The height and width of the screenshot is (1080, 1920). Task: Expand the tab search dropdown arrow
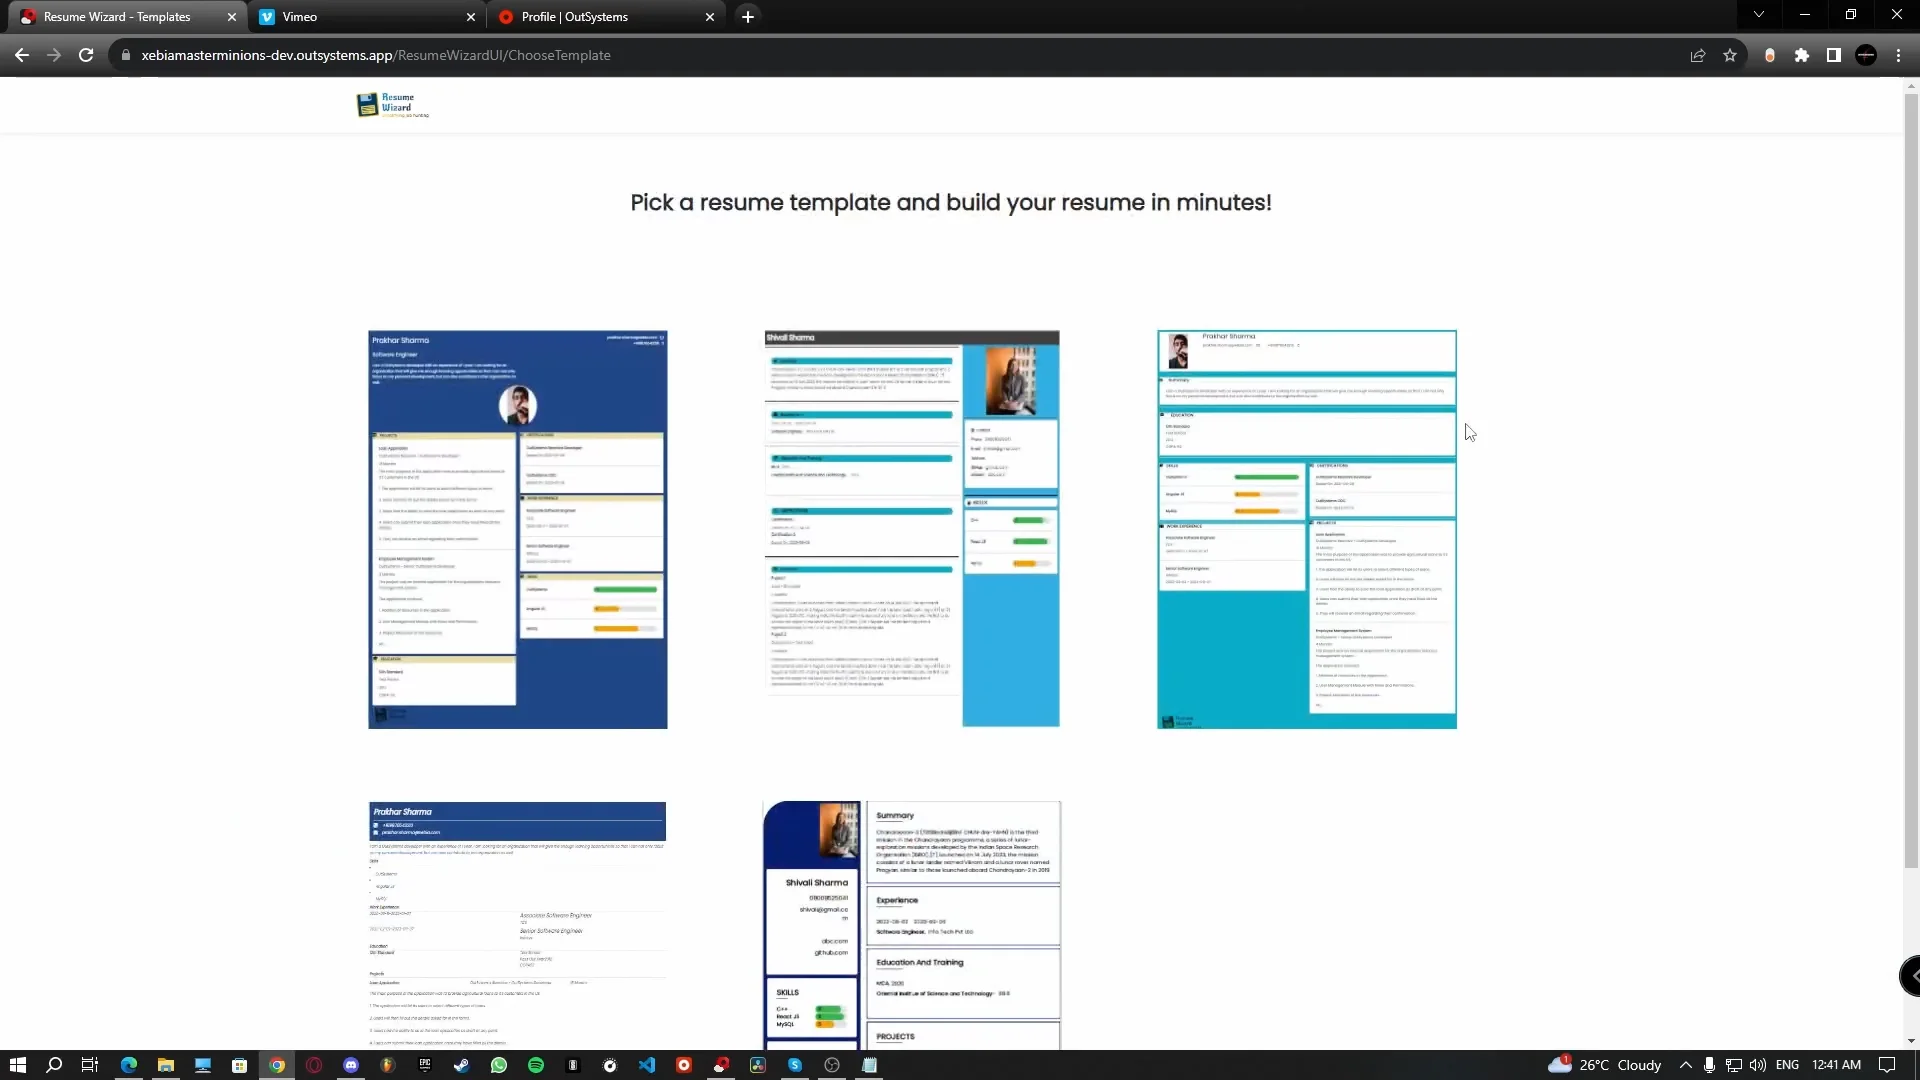pos(1759,14)
